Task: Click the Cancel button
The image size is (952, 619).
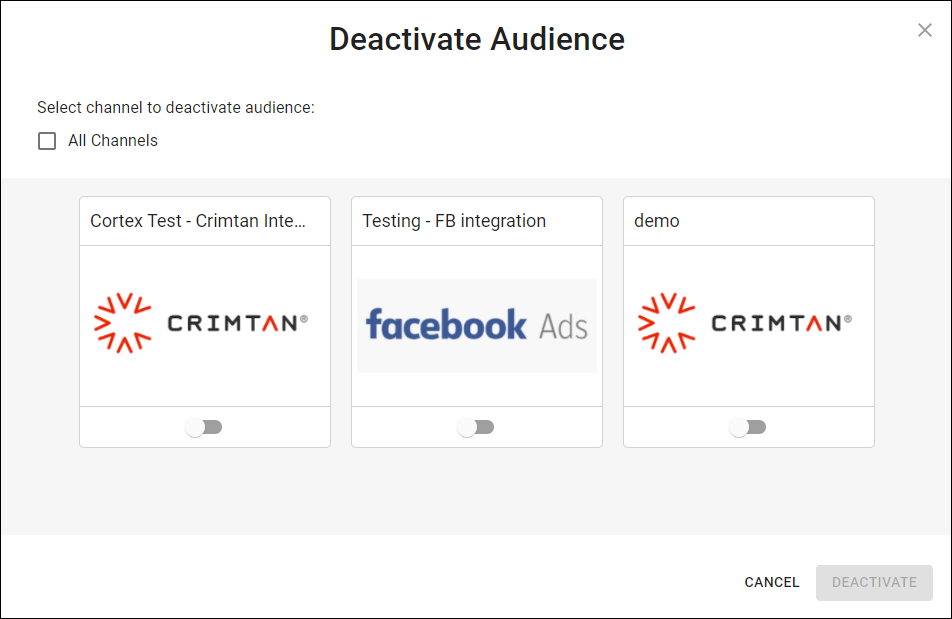Action: click(x=772, y=583)
